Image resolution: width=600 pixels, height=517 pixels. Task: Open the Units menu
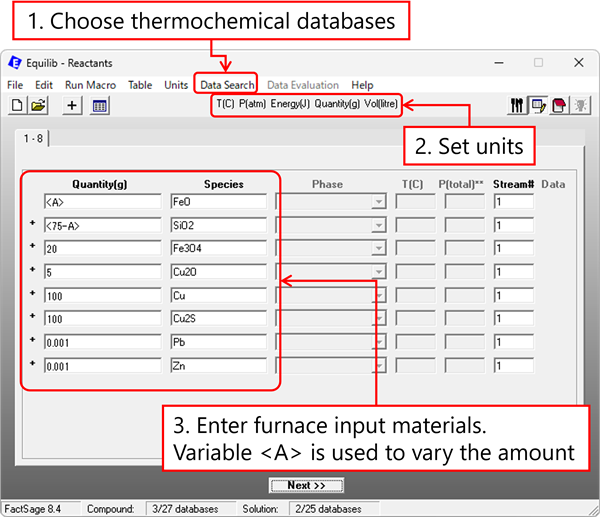pos(176,85)
